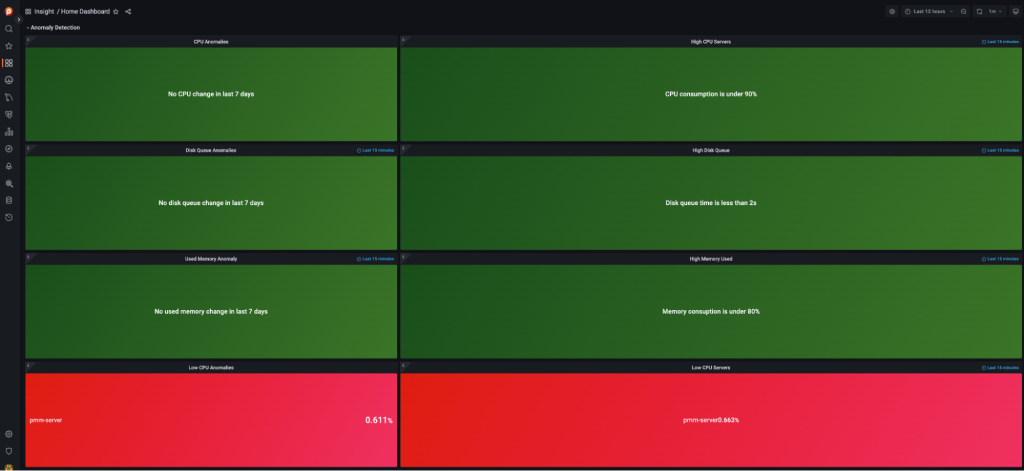Mark Home Dashboard as favorite using the star
Image resolution: width=1024 pixels, height=471 pixels.
pyautogui.click(x=116, y=11)
